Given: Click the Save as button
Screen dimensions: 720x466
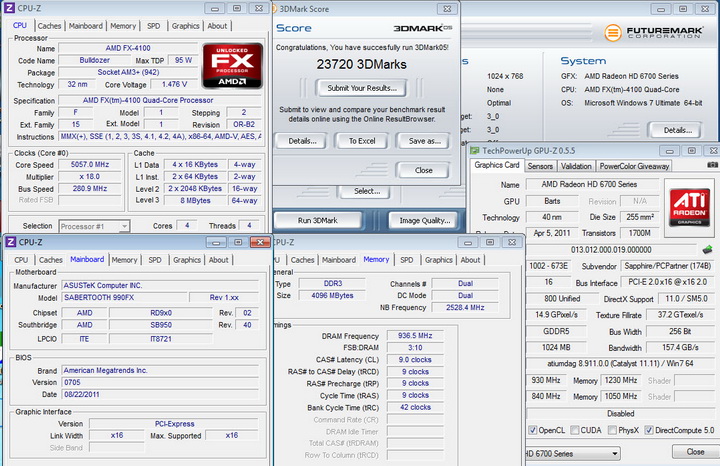Looking at the screenshot, I should [424, 141].
